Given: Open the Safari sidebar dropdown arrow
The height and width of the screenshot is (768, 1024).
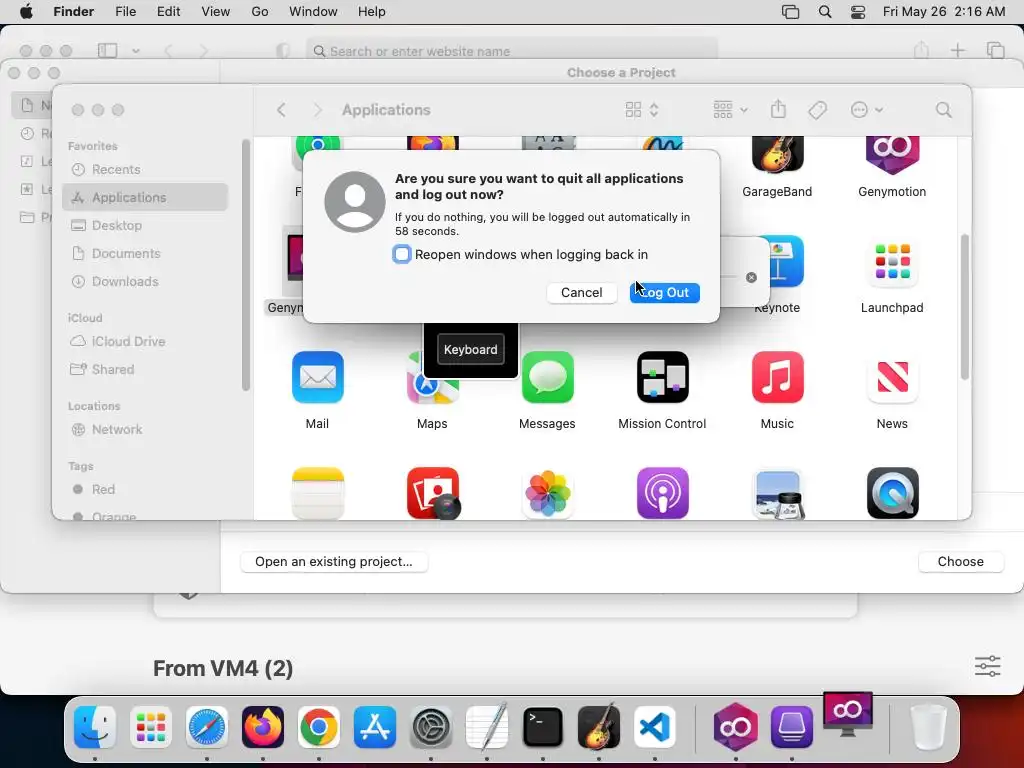Looking at the screenshot, I should coord(136,51).
